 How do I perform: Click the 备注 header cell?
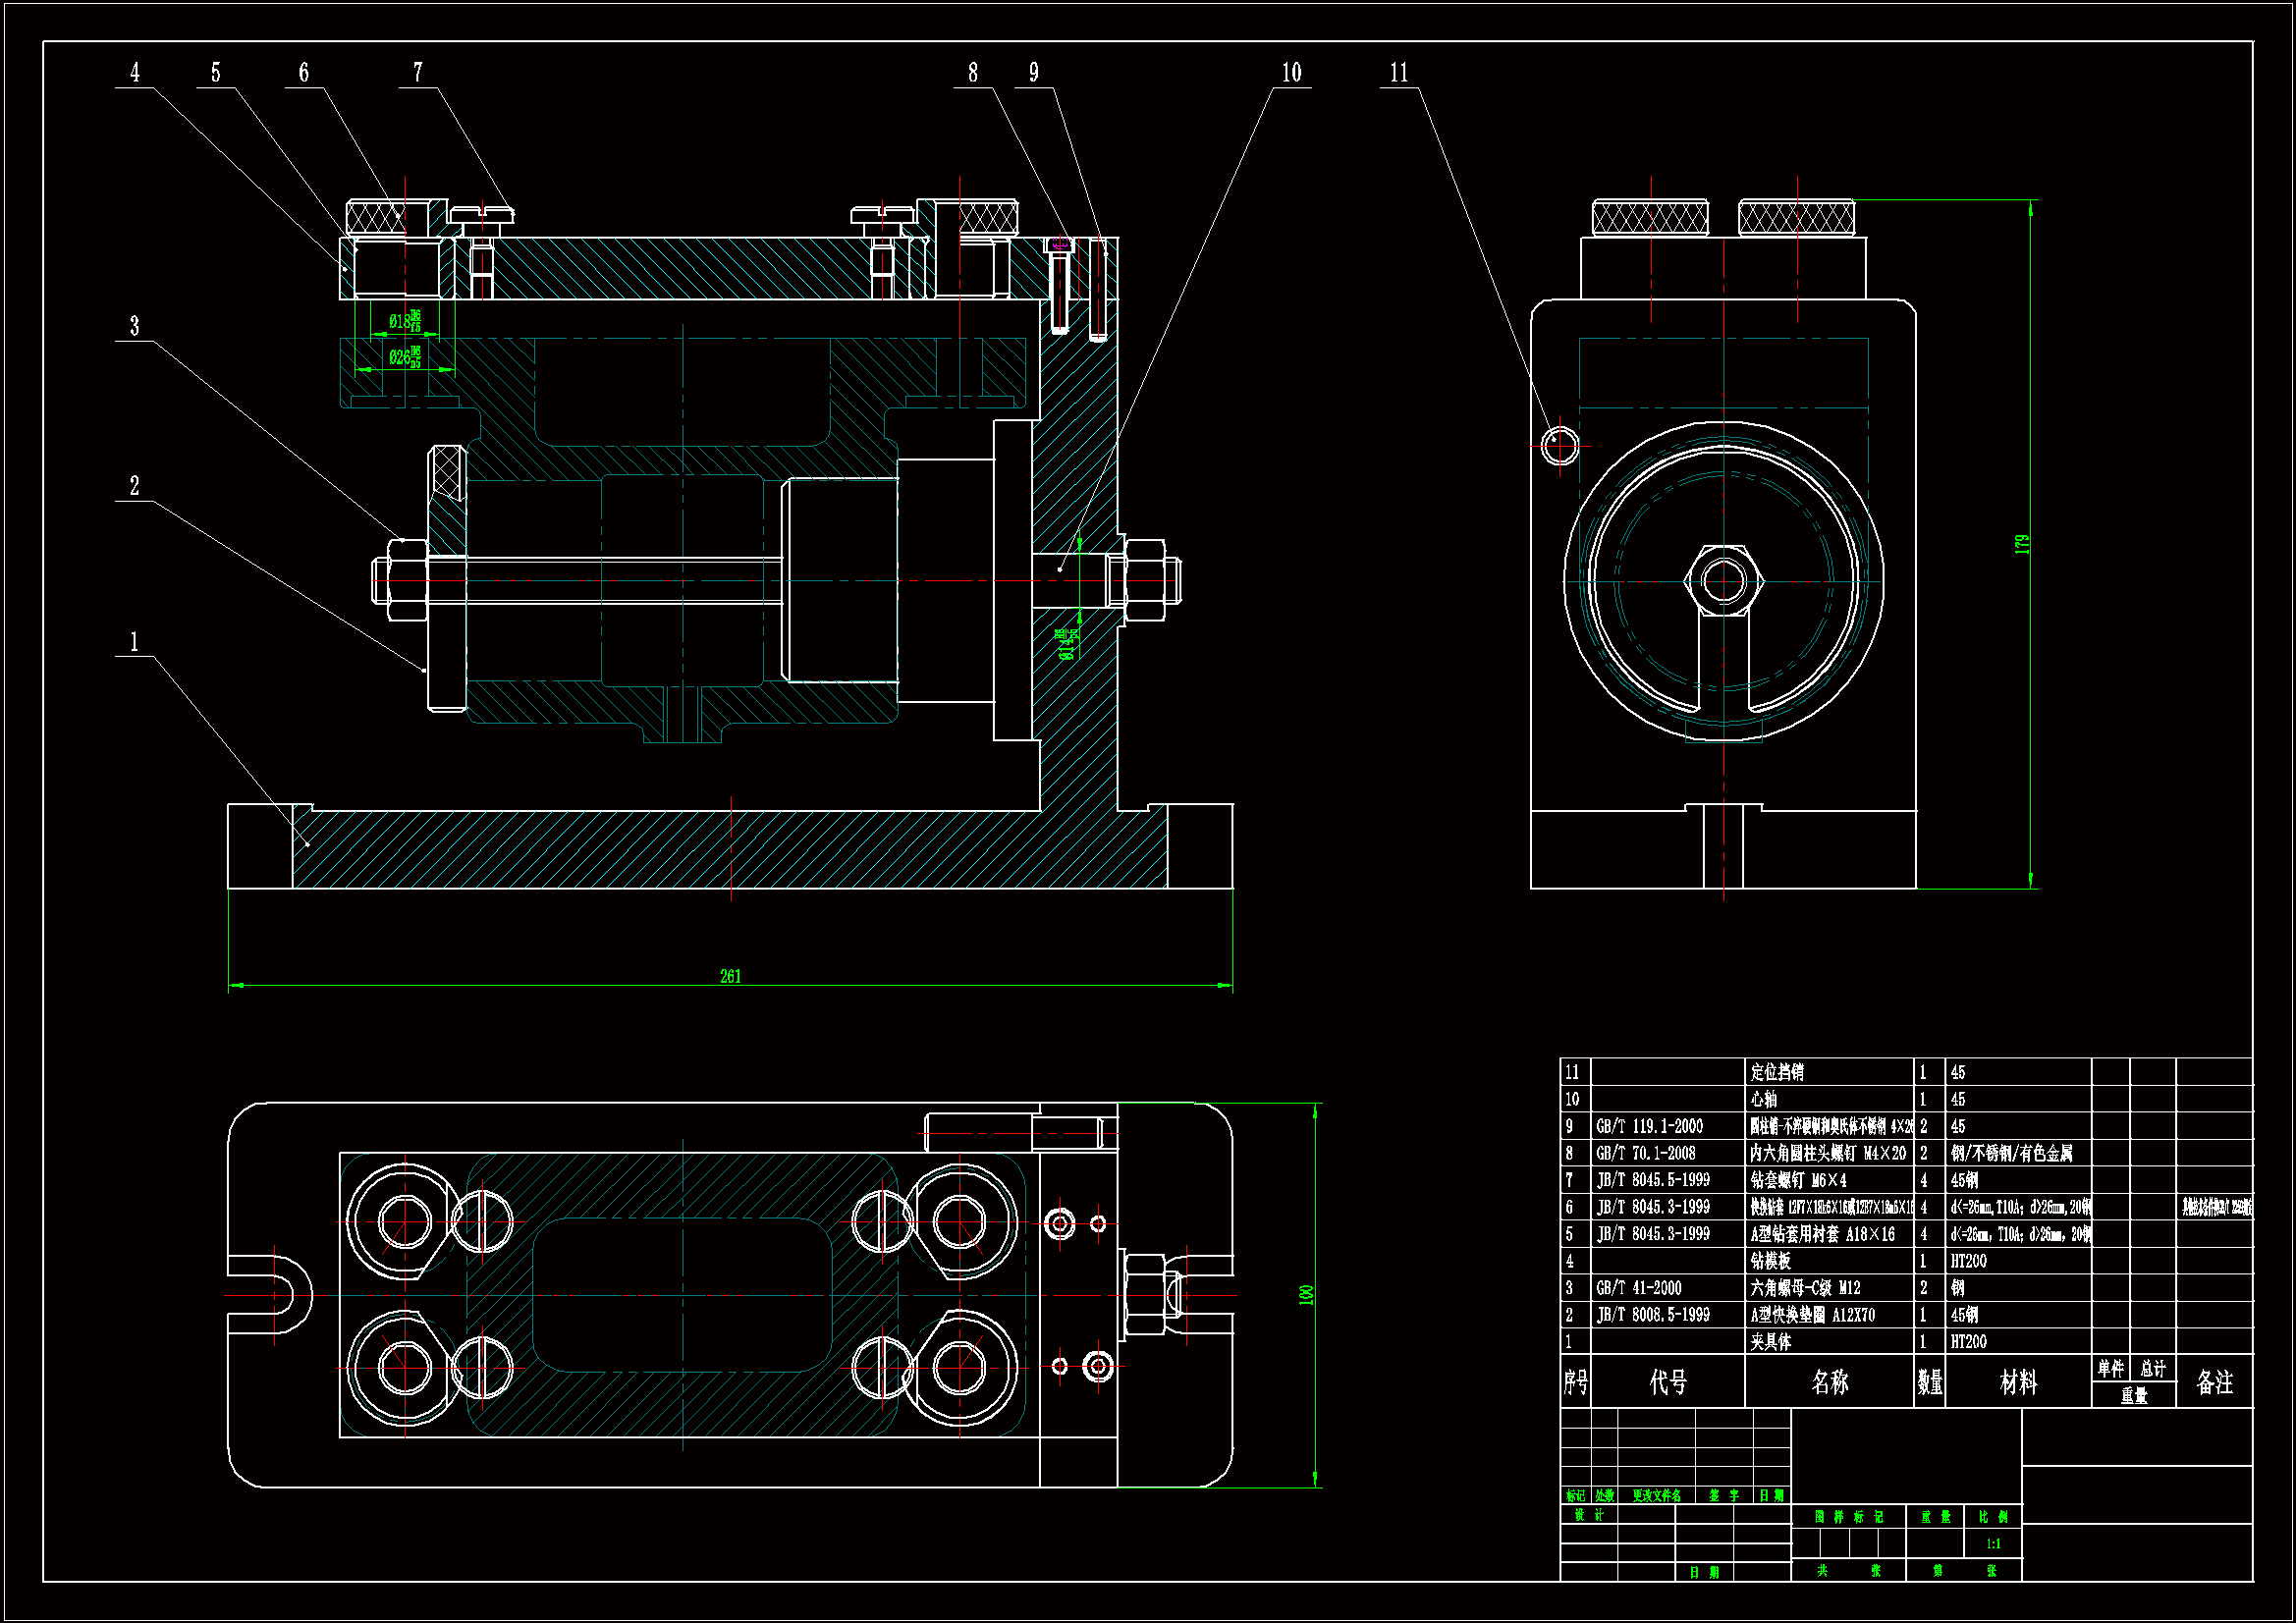(x=2215, y=1383)
